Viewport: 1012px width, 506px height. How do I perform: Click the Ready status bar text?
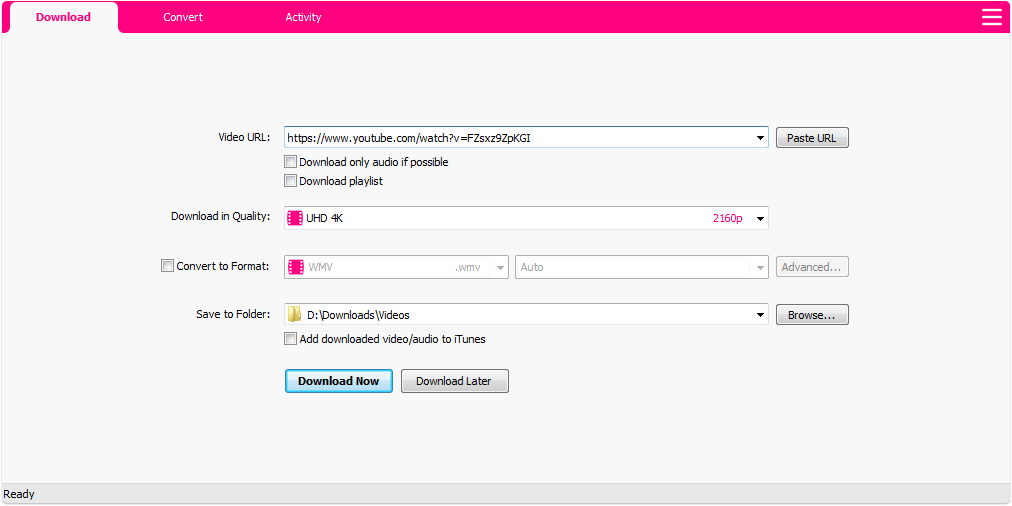(19, 494)
